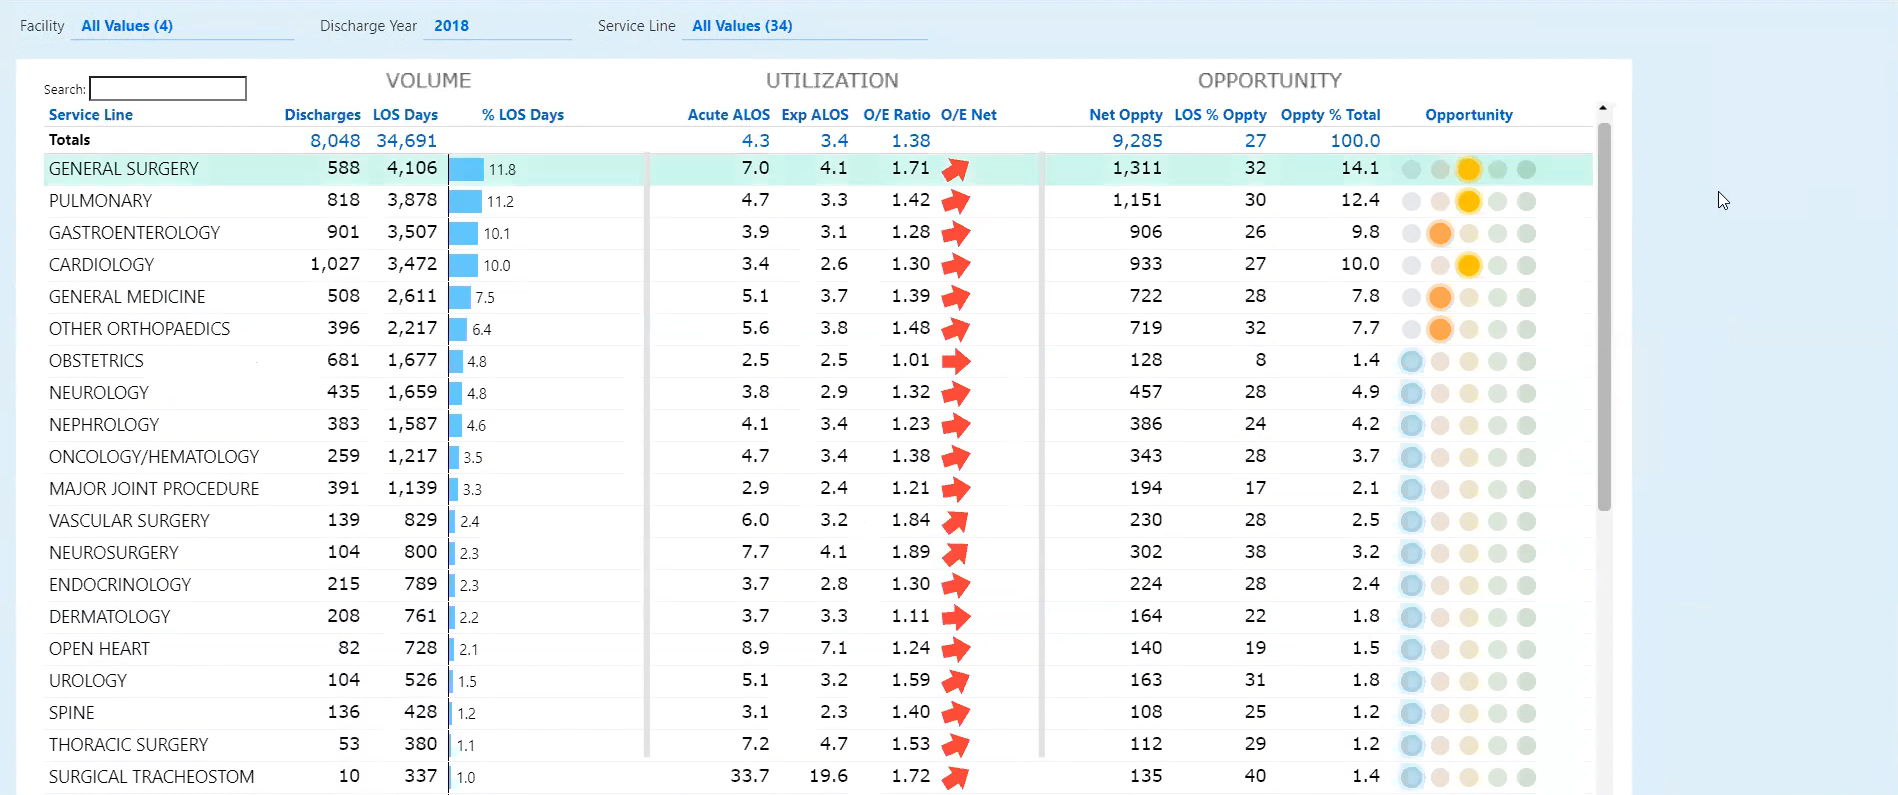Click the vertical scrollbar thumb
This screenshot has width=1898, height=795.
1604,315
